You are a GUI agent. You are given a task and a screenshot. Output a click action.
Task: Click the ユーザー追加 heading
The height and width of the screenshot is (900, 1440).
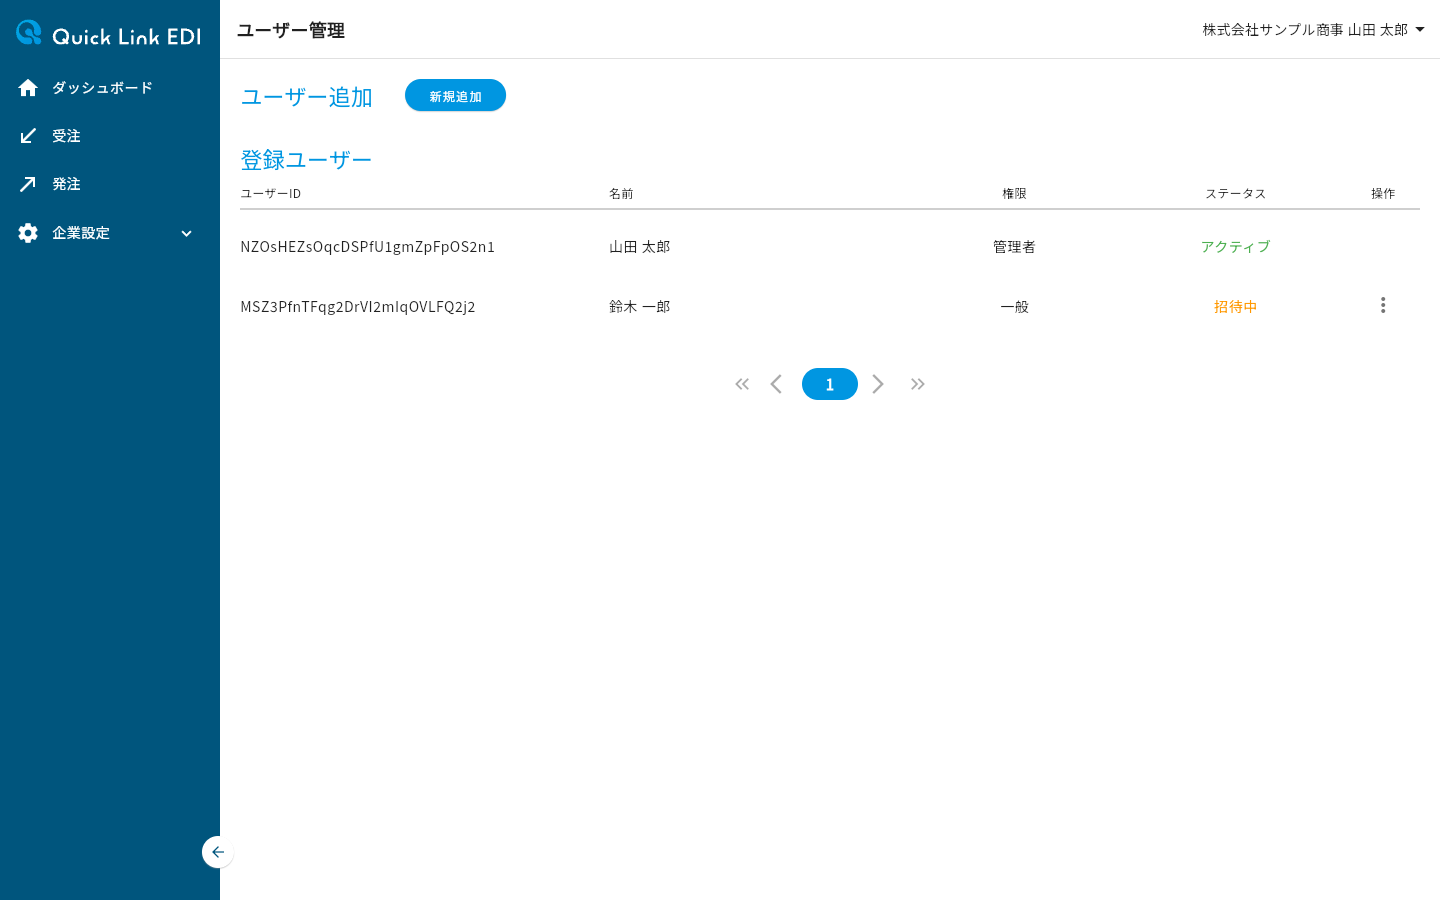coord(306,97)
